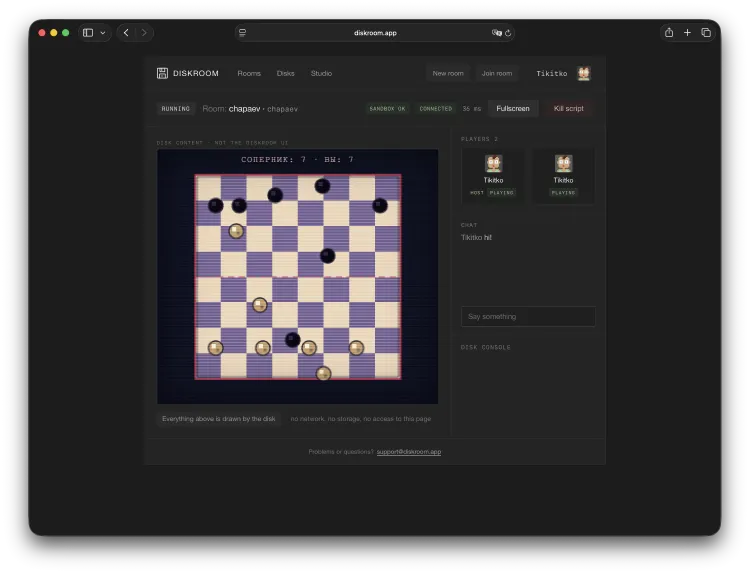Viewport: 750px width, 574px height.
Task: Open a new tab with plus icon
Action: (x=687, y=33)
